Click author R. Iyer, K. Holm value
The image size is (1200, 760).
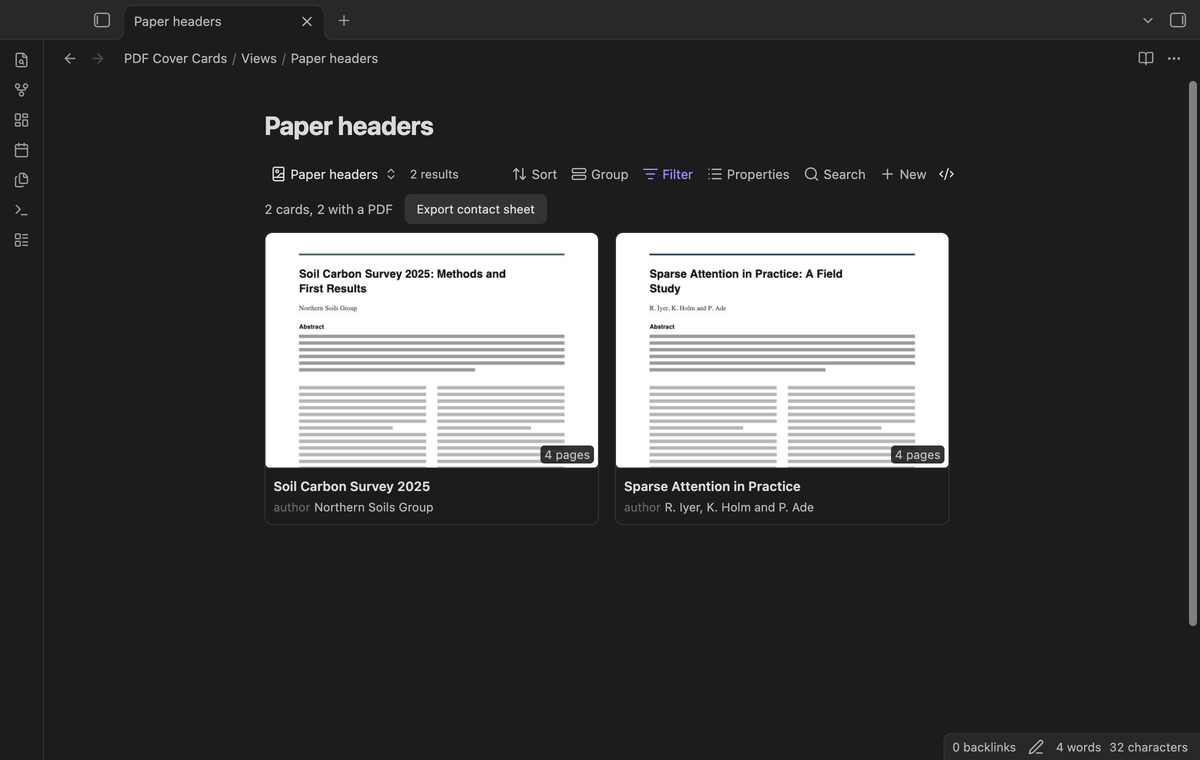point(739,507)
